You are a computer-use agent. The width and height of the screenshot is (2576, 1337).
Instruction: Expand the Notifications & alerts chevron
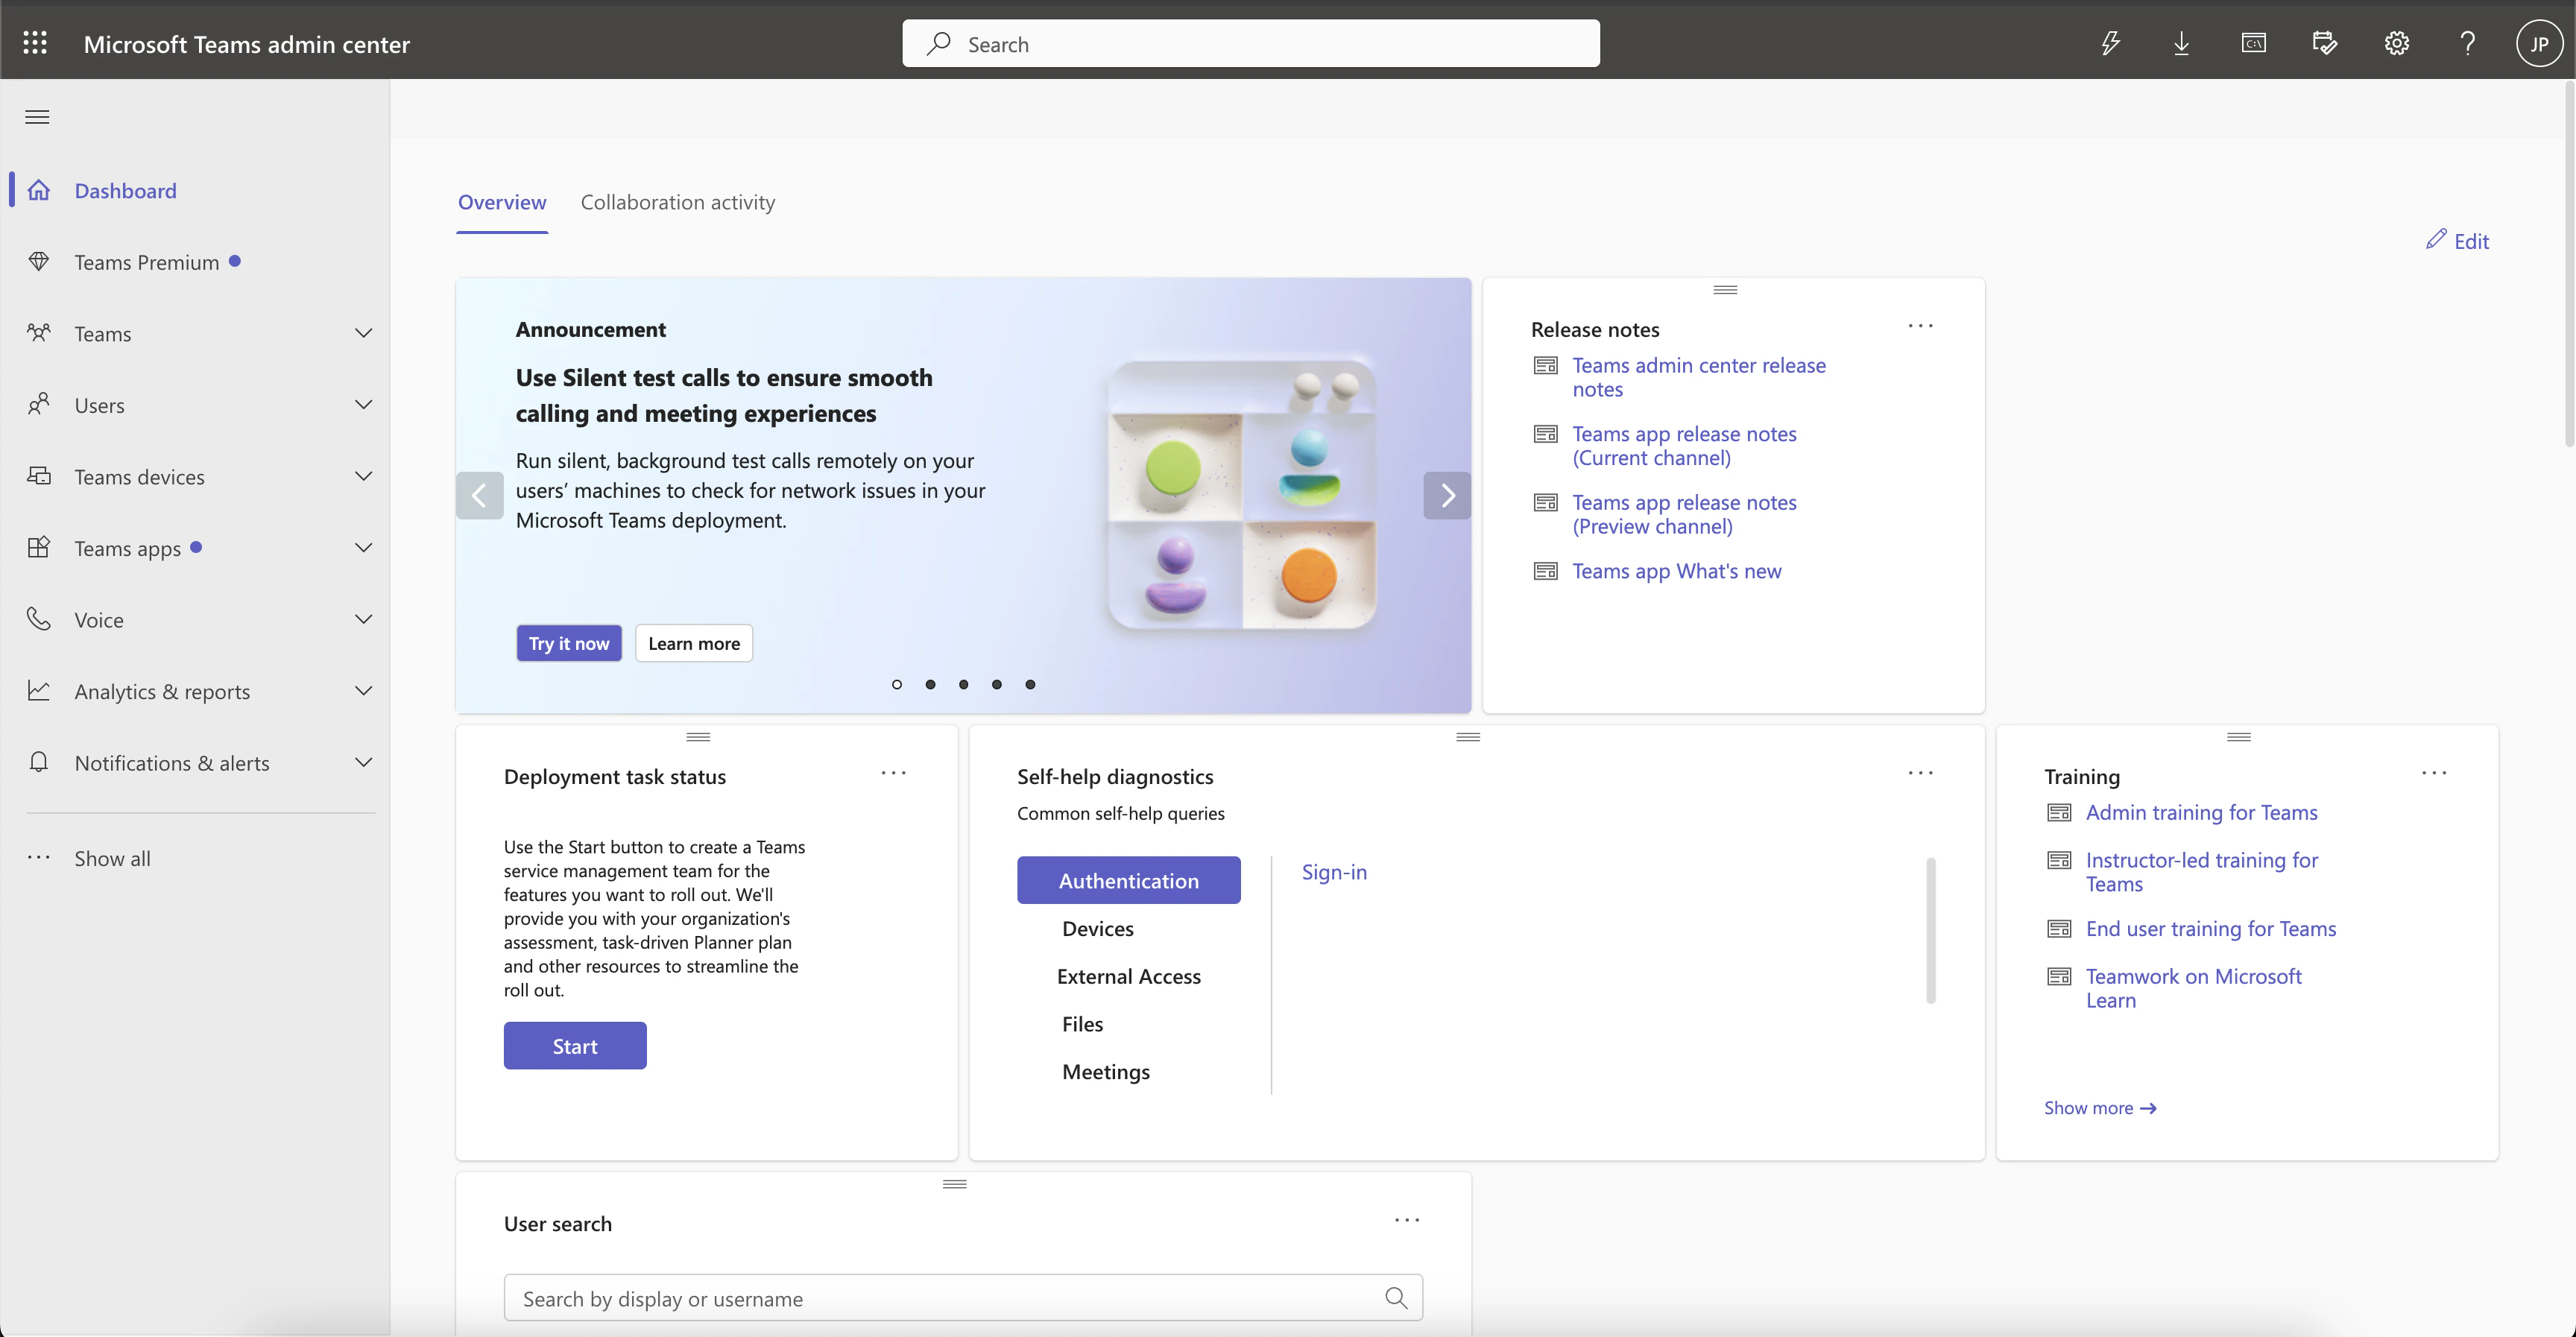pos(364,762)
